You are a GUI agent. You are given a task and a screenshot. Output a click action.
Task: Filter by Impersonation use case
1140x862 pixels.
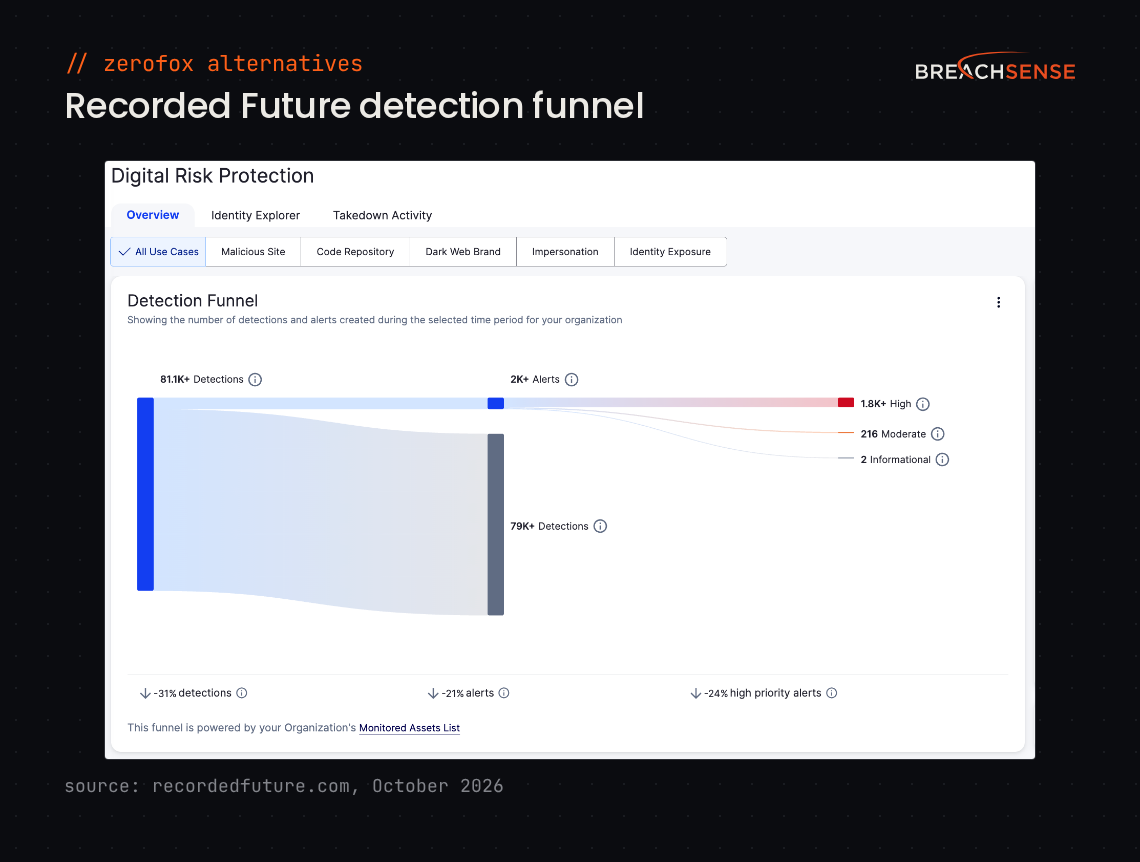[x=565, y=251]
